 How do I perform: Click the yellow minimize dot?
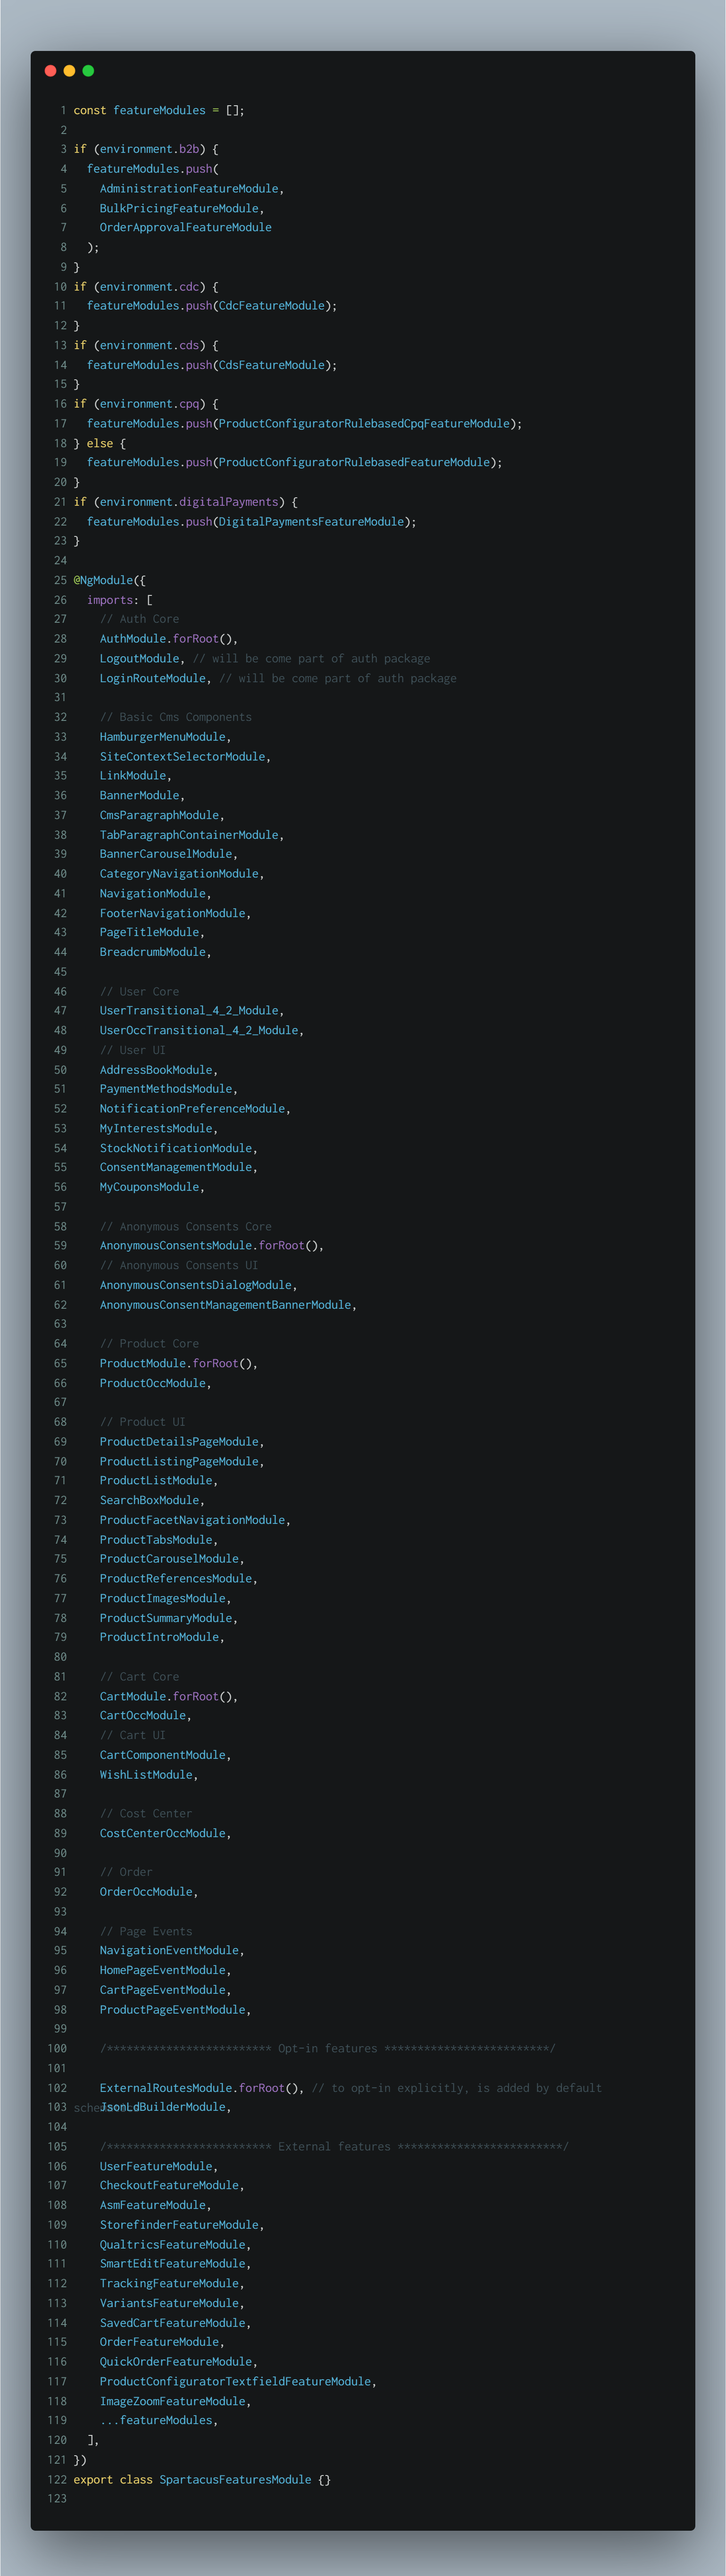[69, 71]
